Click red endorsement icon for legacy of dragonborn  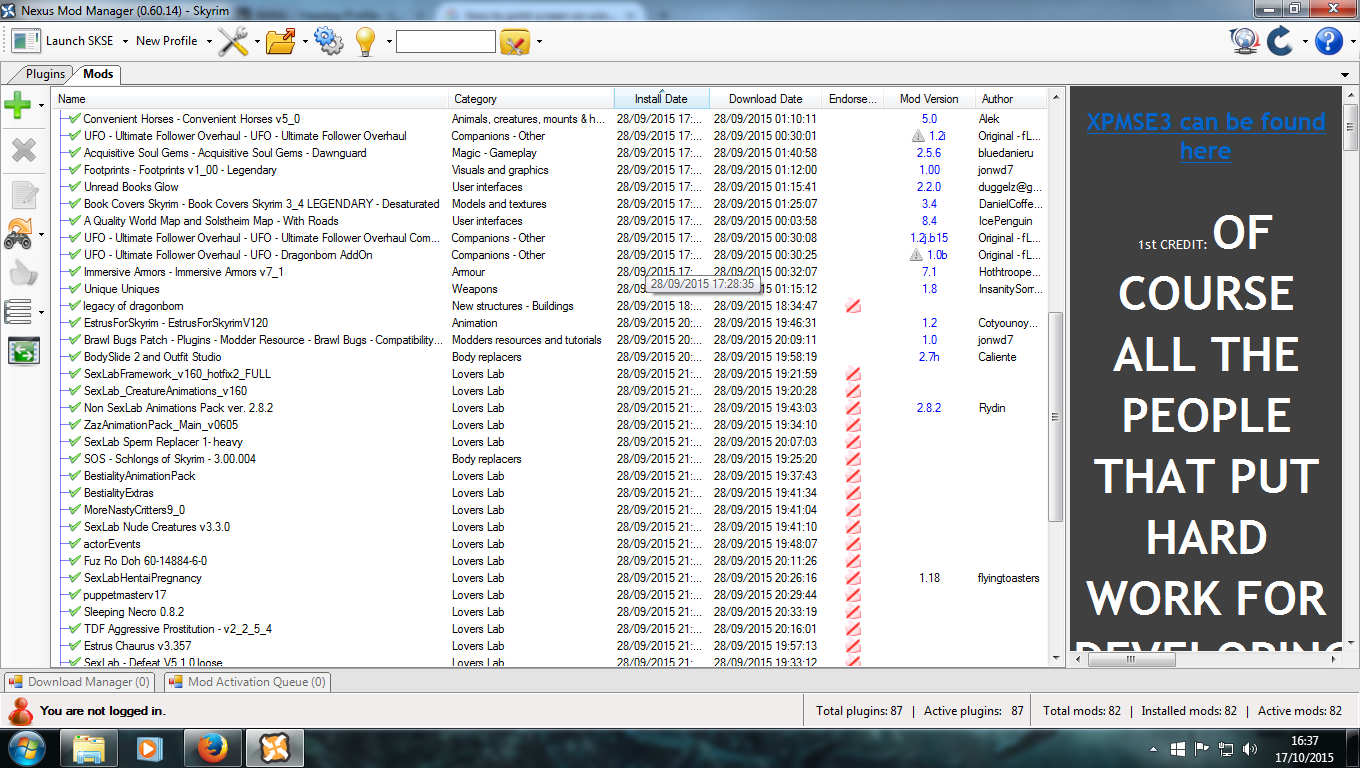[853, 306]
